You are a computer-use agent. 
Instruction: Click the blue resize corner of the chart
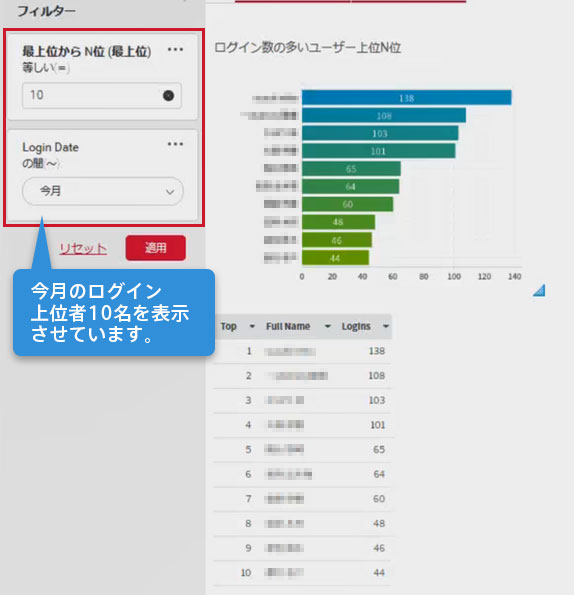[x=539, y=290]
